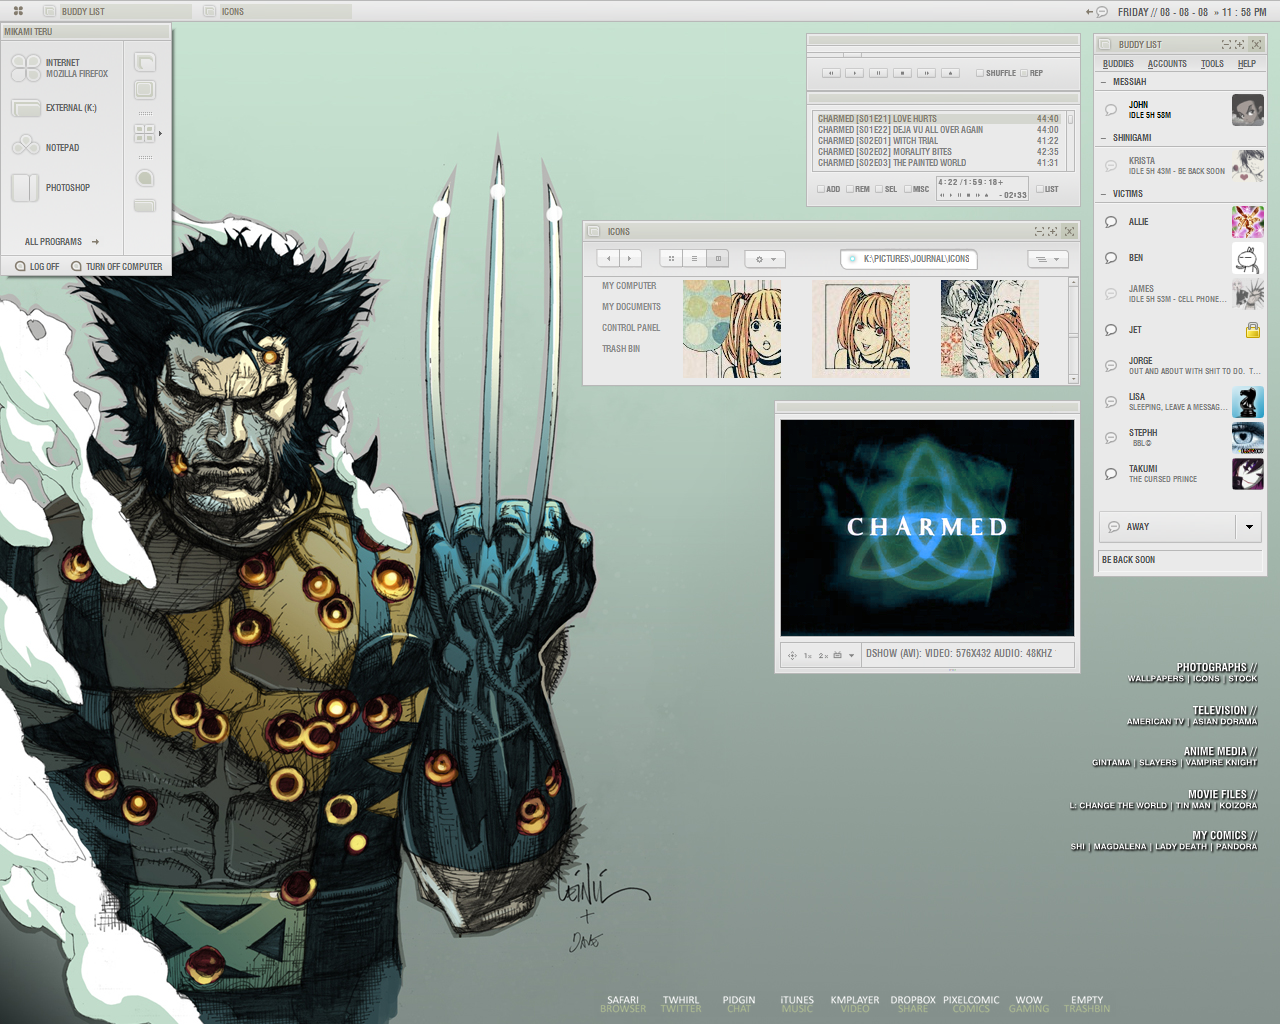
Task: Go back in the Icons window
Action: pos(608,259)
